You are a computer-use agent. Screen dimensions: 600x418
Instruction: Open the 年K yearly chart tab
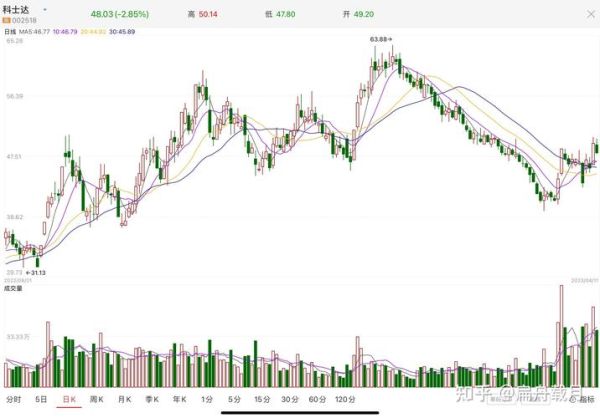(x=179, y=399)
